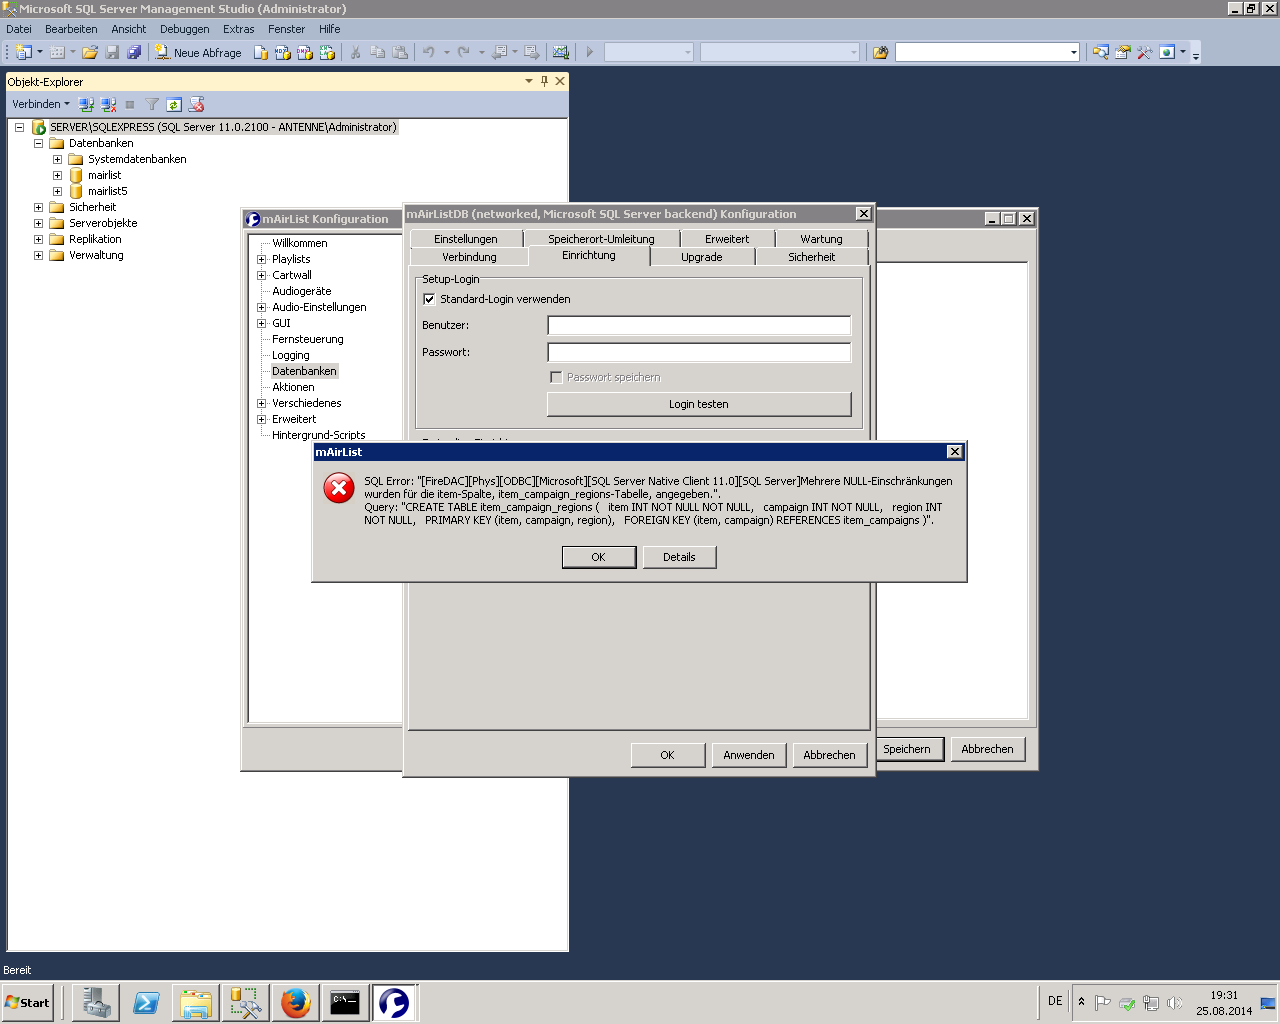Viewport: 1280px width, 1024px height.
Task: Click the Filter icon in Objekt-Explorer
Action: tap(152, 104)
